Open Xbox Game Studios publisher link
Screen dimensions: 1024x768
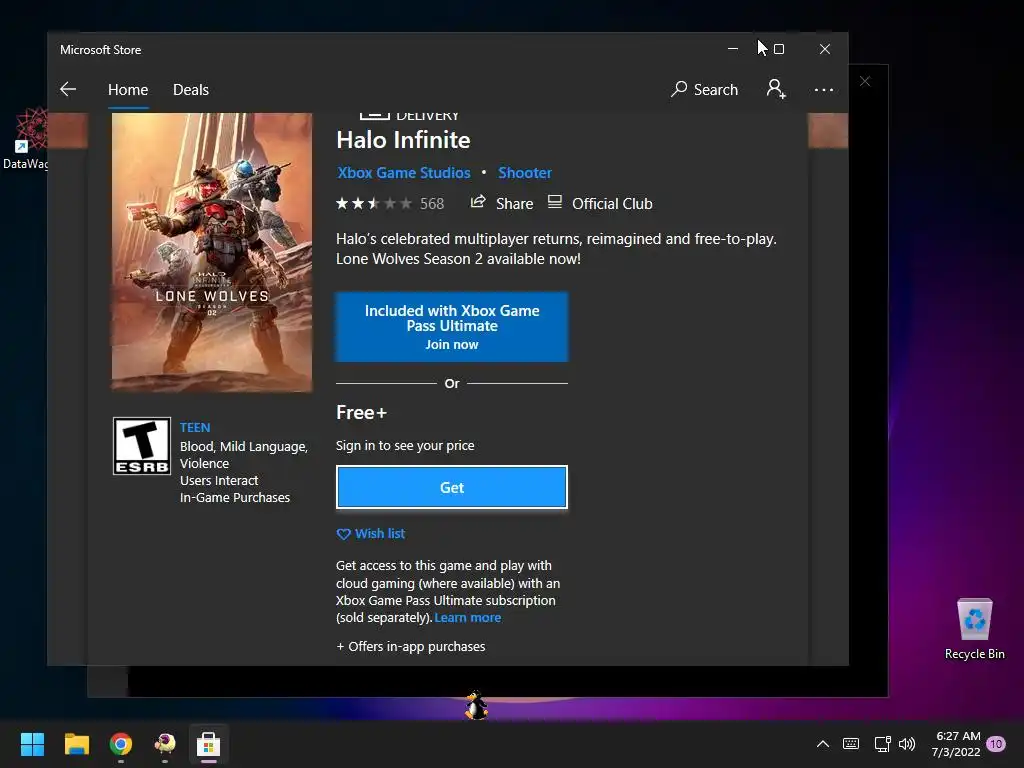[x=404, y=172]
